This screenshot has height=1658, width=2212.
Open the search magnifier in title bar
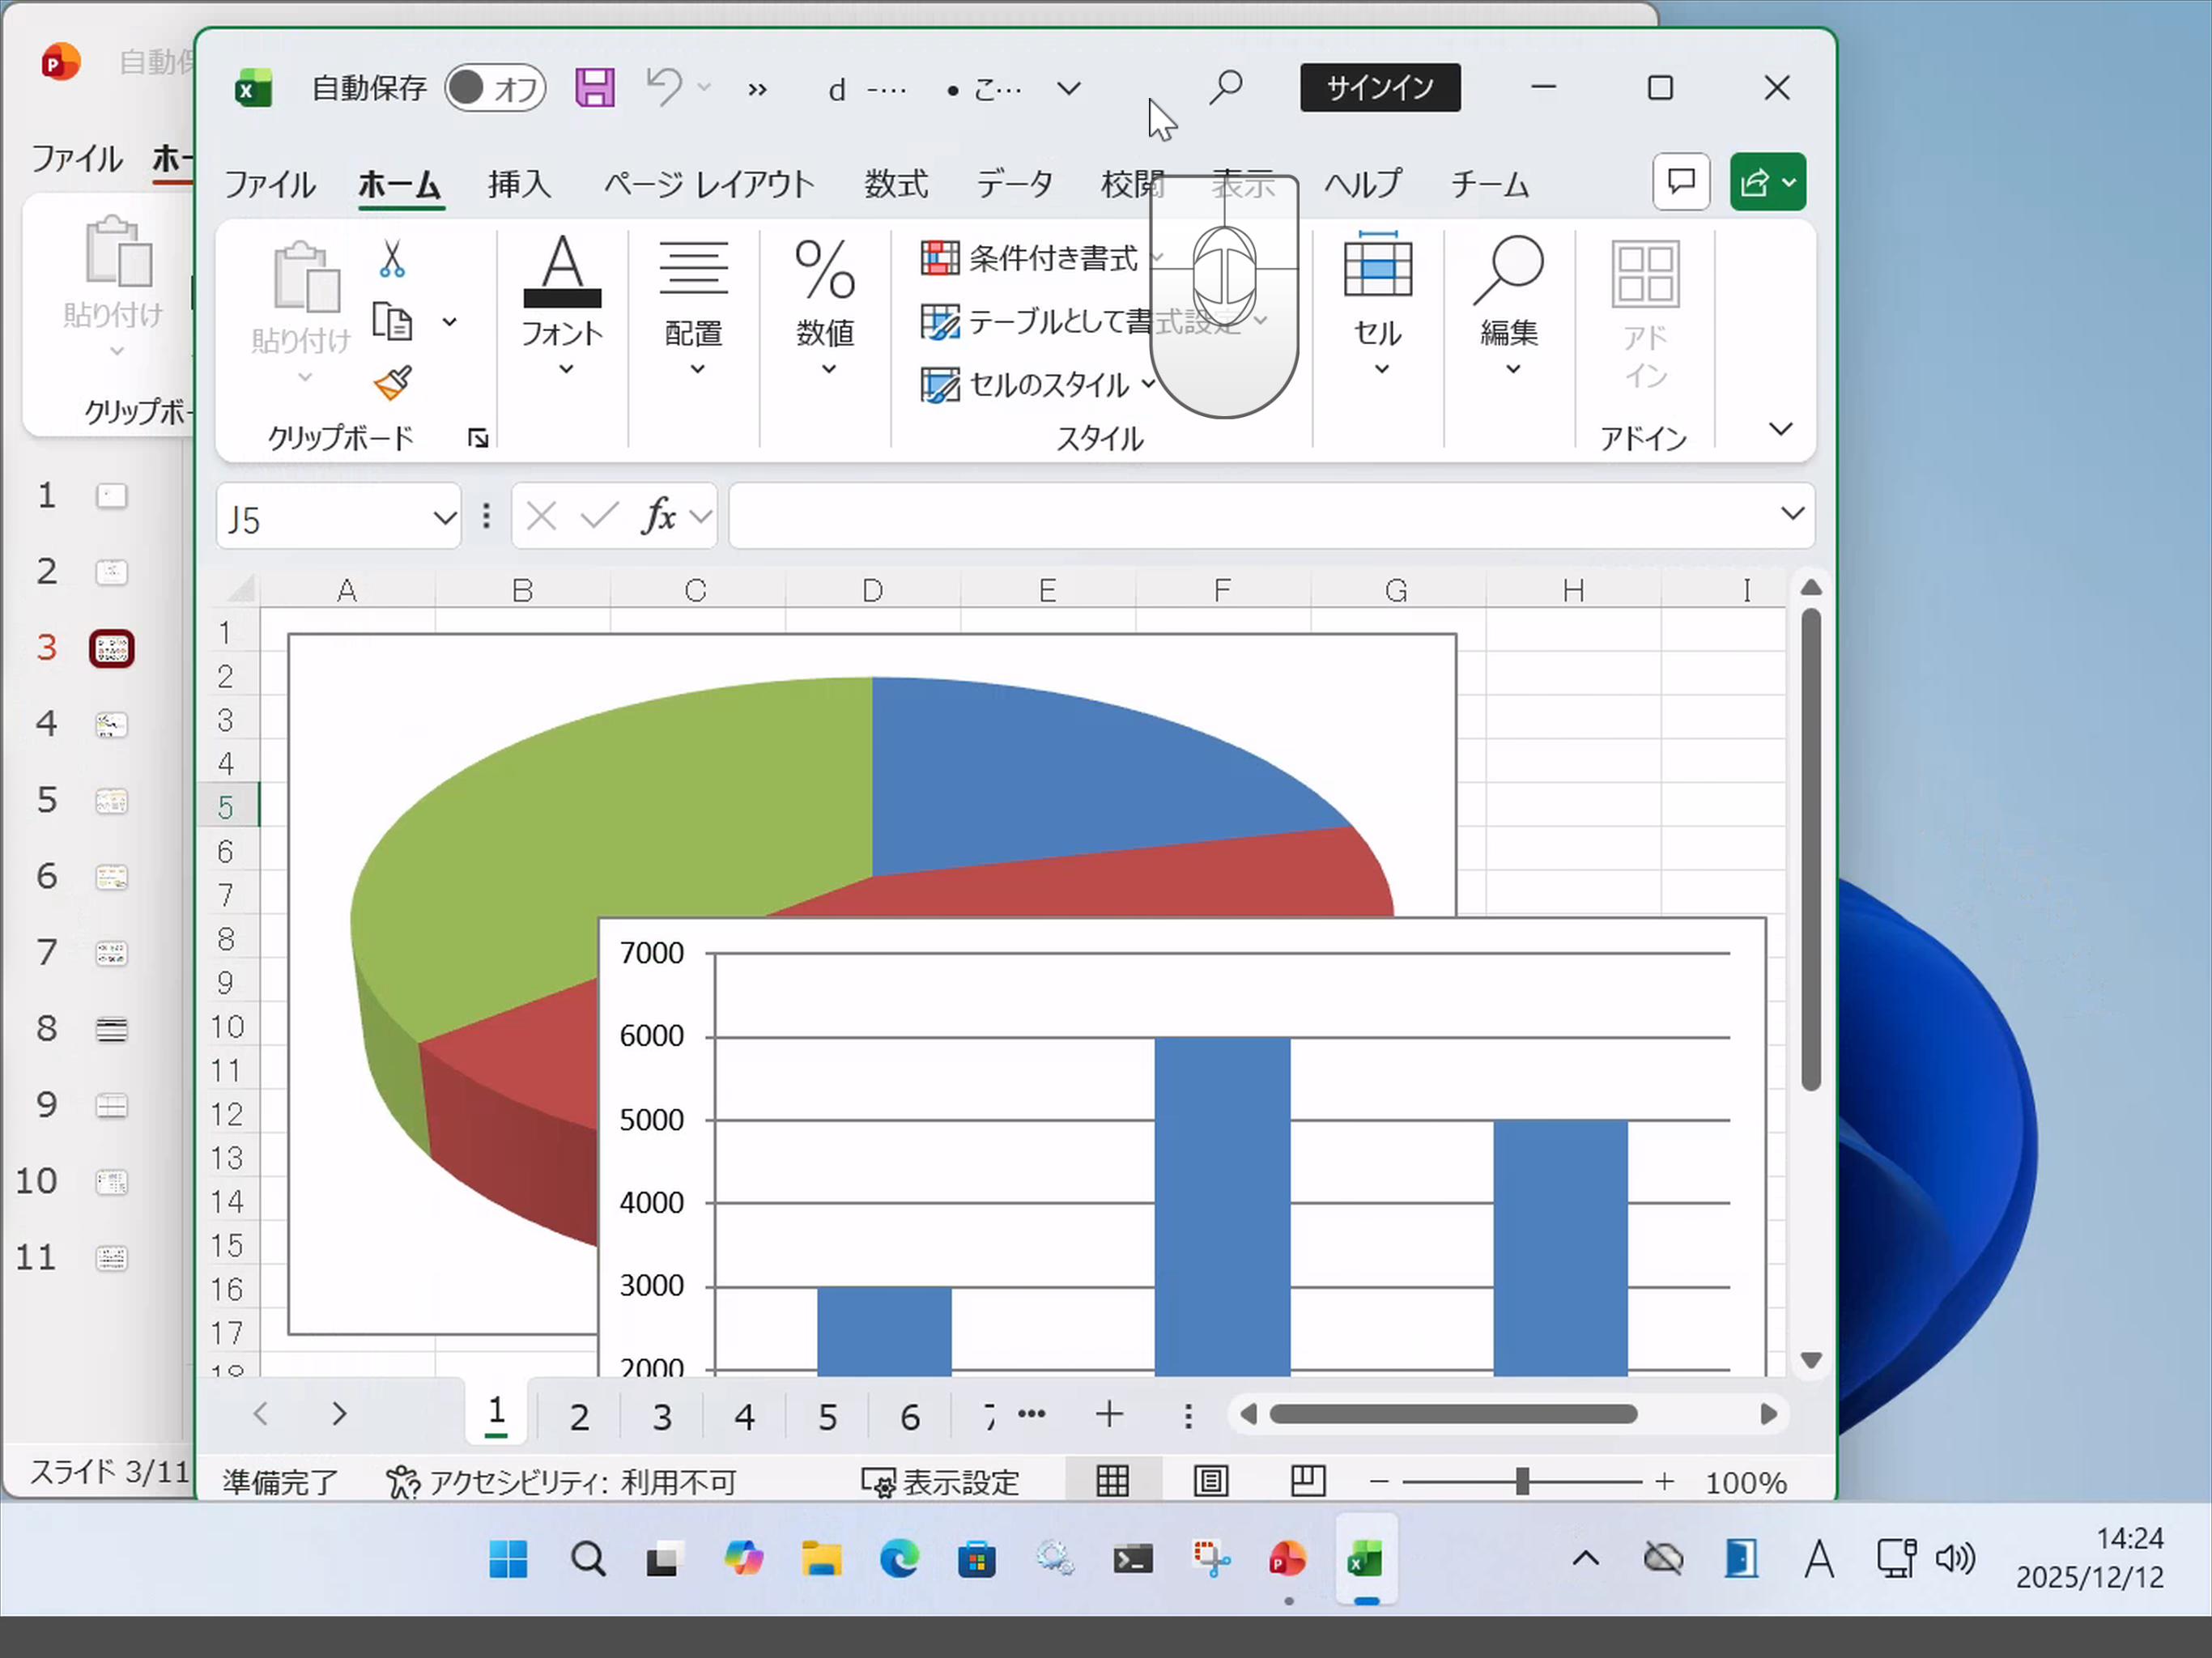[x=1225, y=88]
